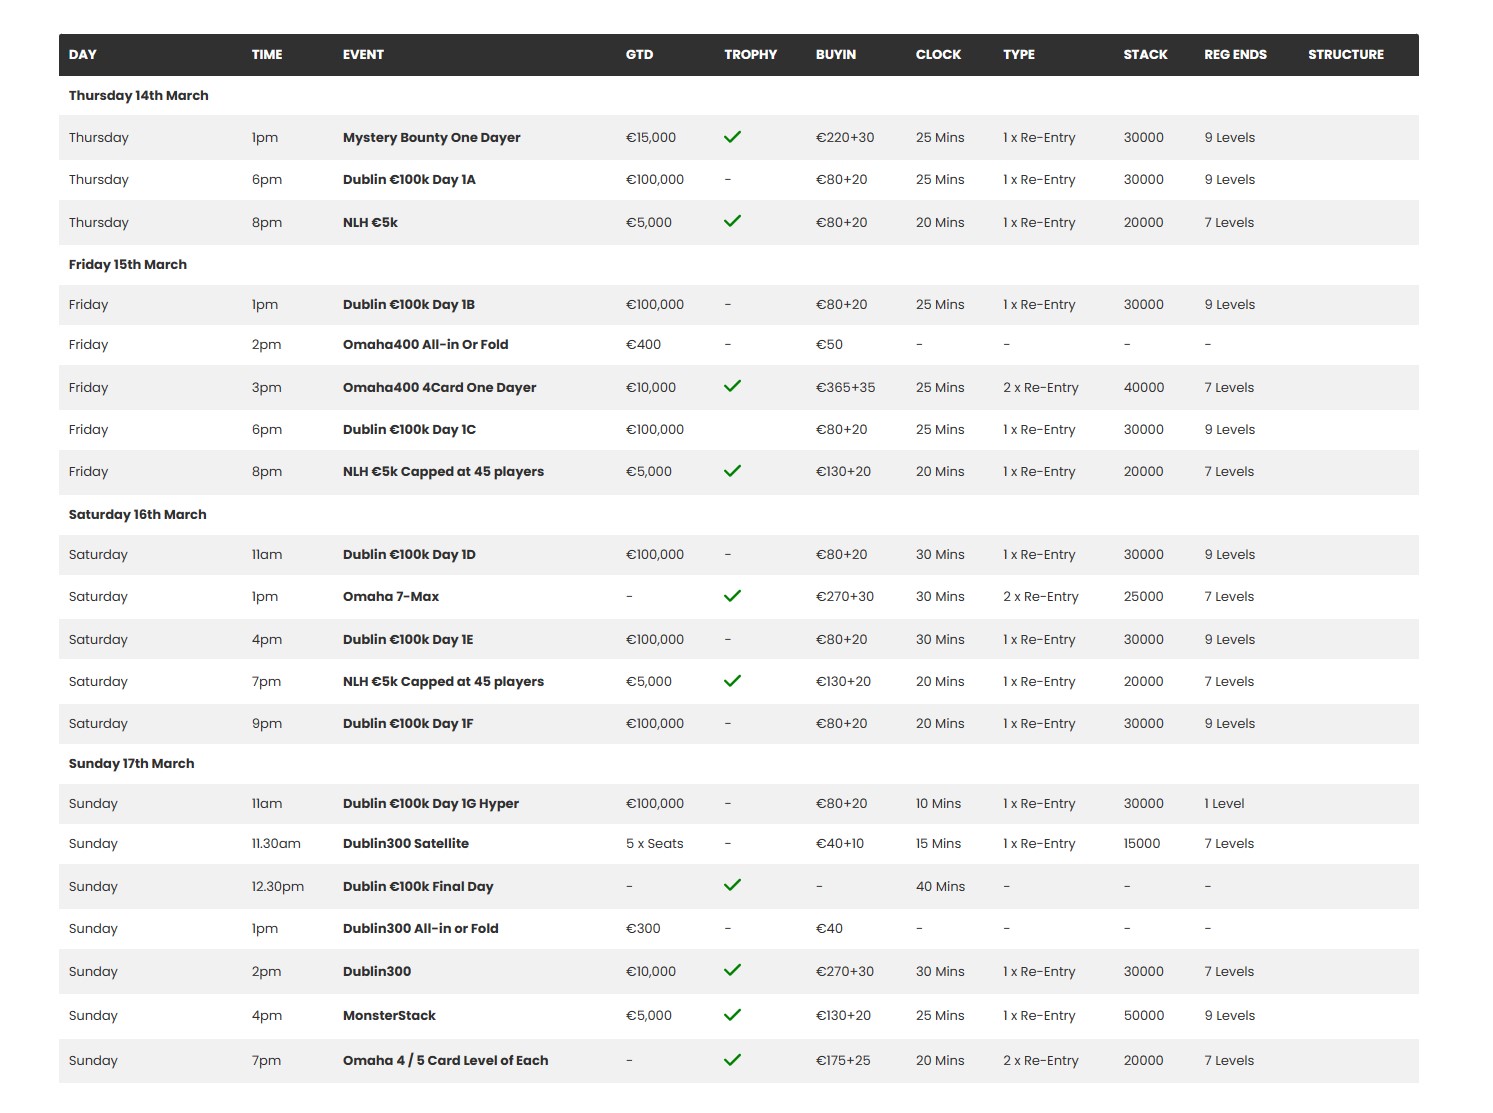Click the Sunday 17th March date heading

pos(131,764)
